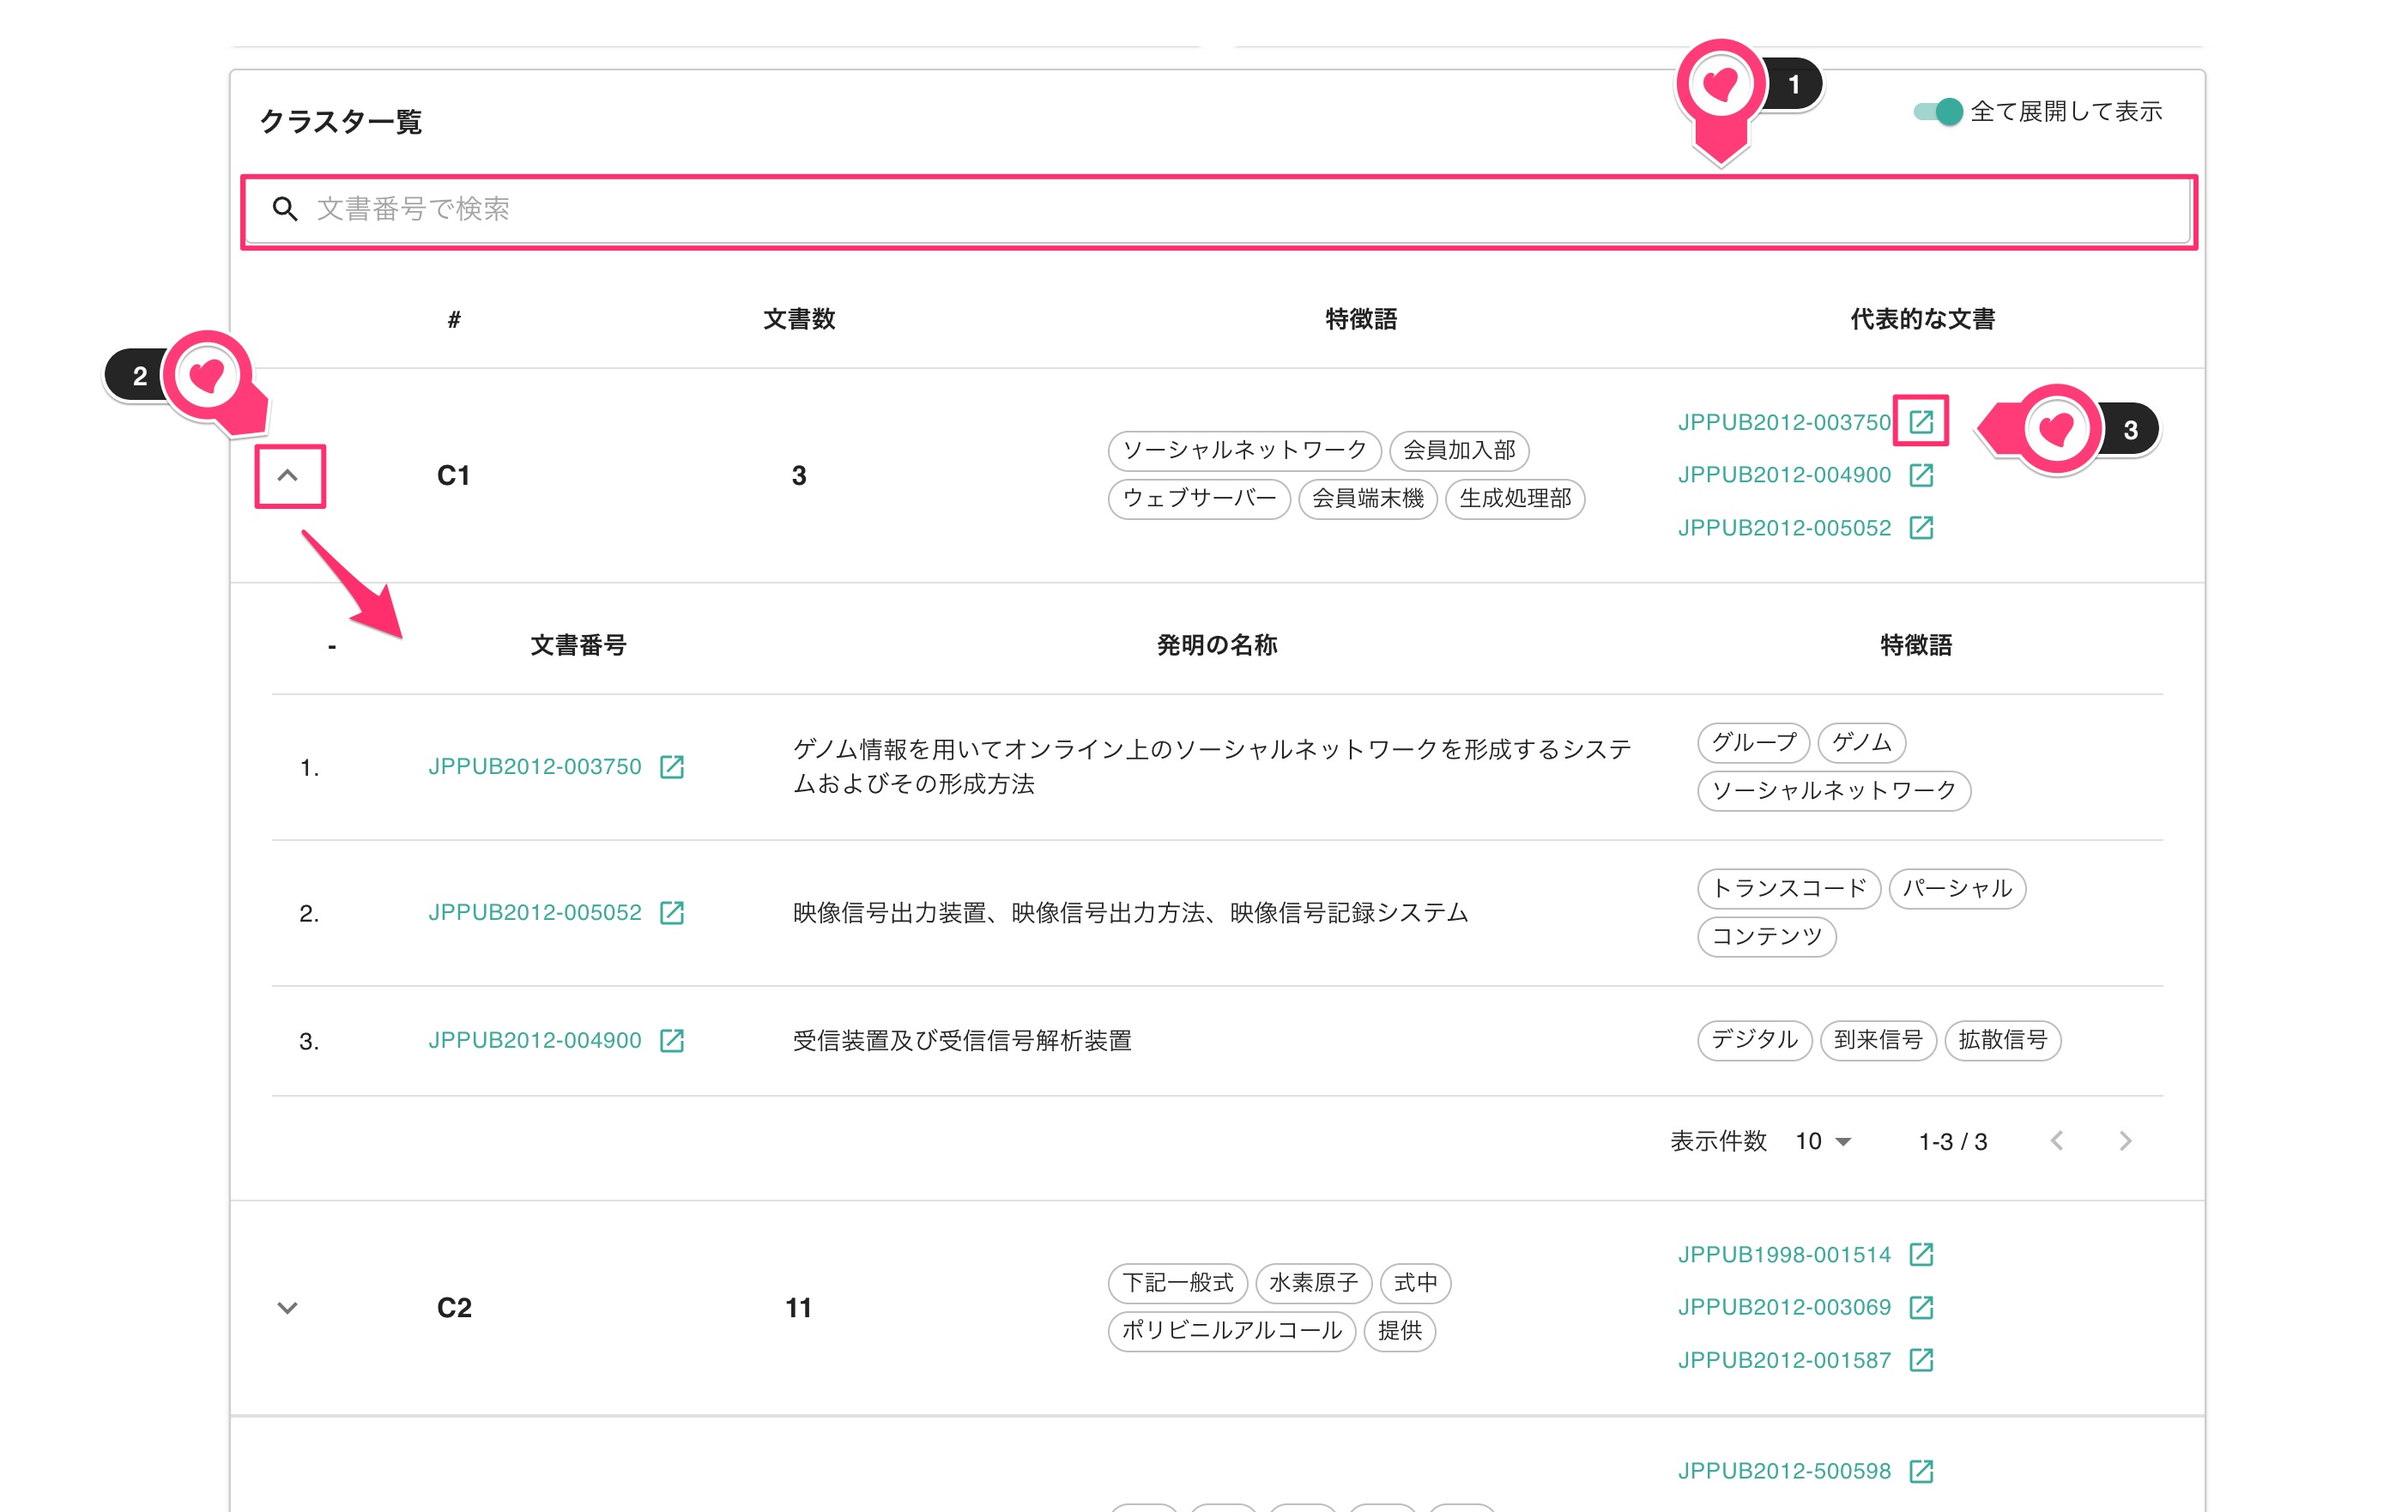
Task: Collapse the C1 cluster row
Action: click(288, 476)
